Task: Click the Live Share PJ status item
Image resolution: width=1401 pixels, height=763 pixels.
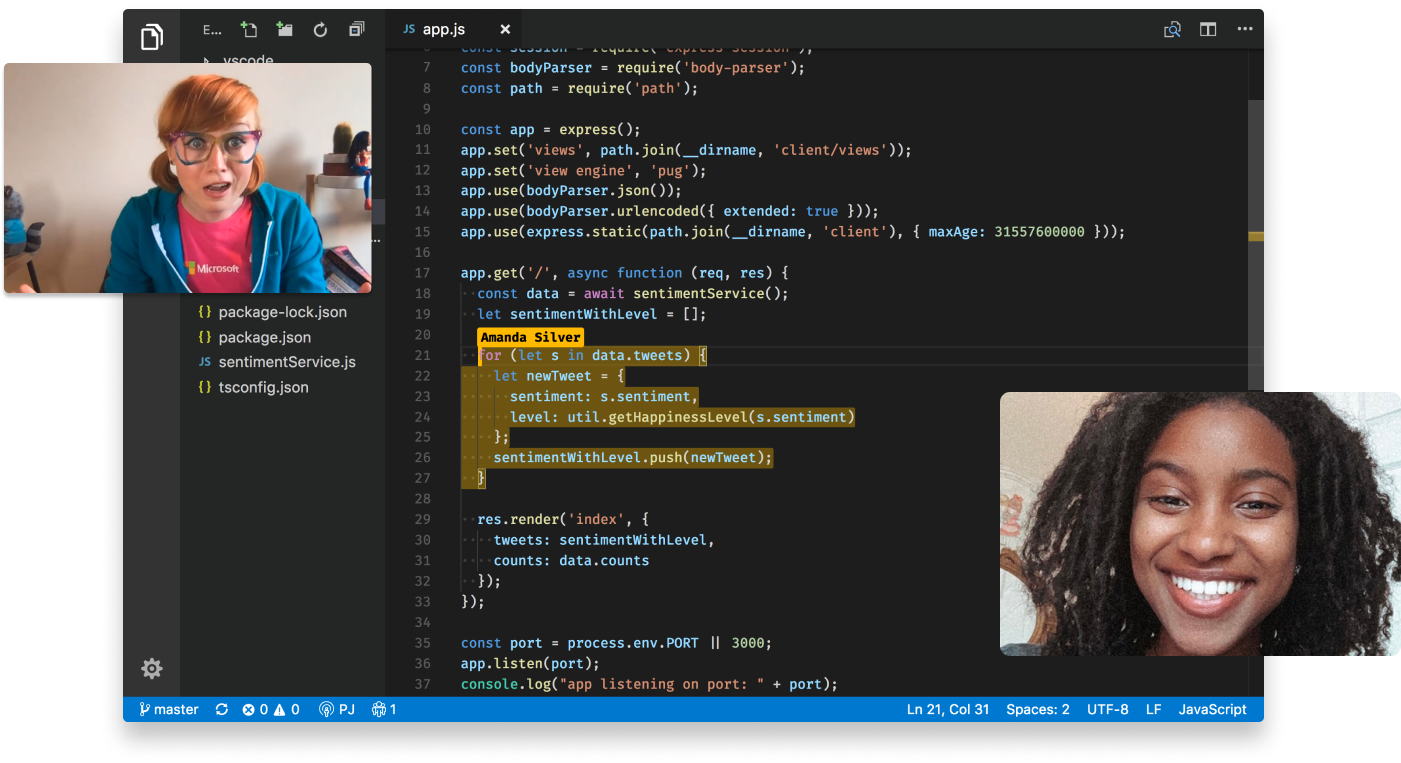Action: tap(337, 709)
